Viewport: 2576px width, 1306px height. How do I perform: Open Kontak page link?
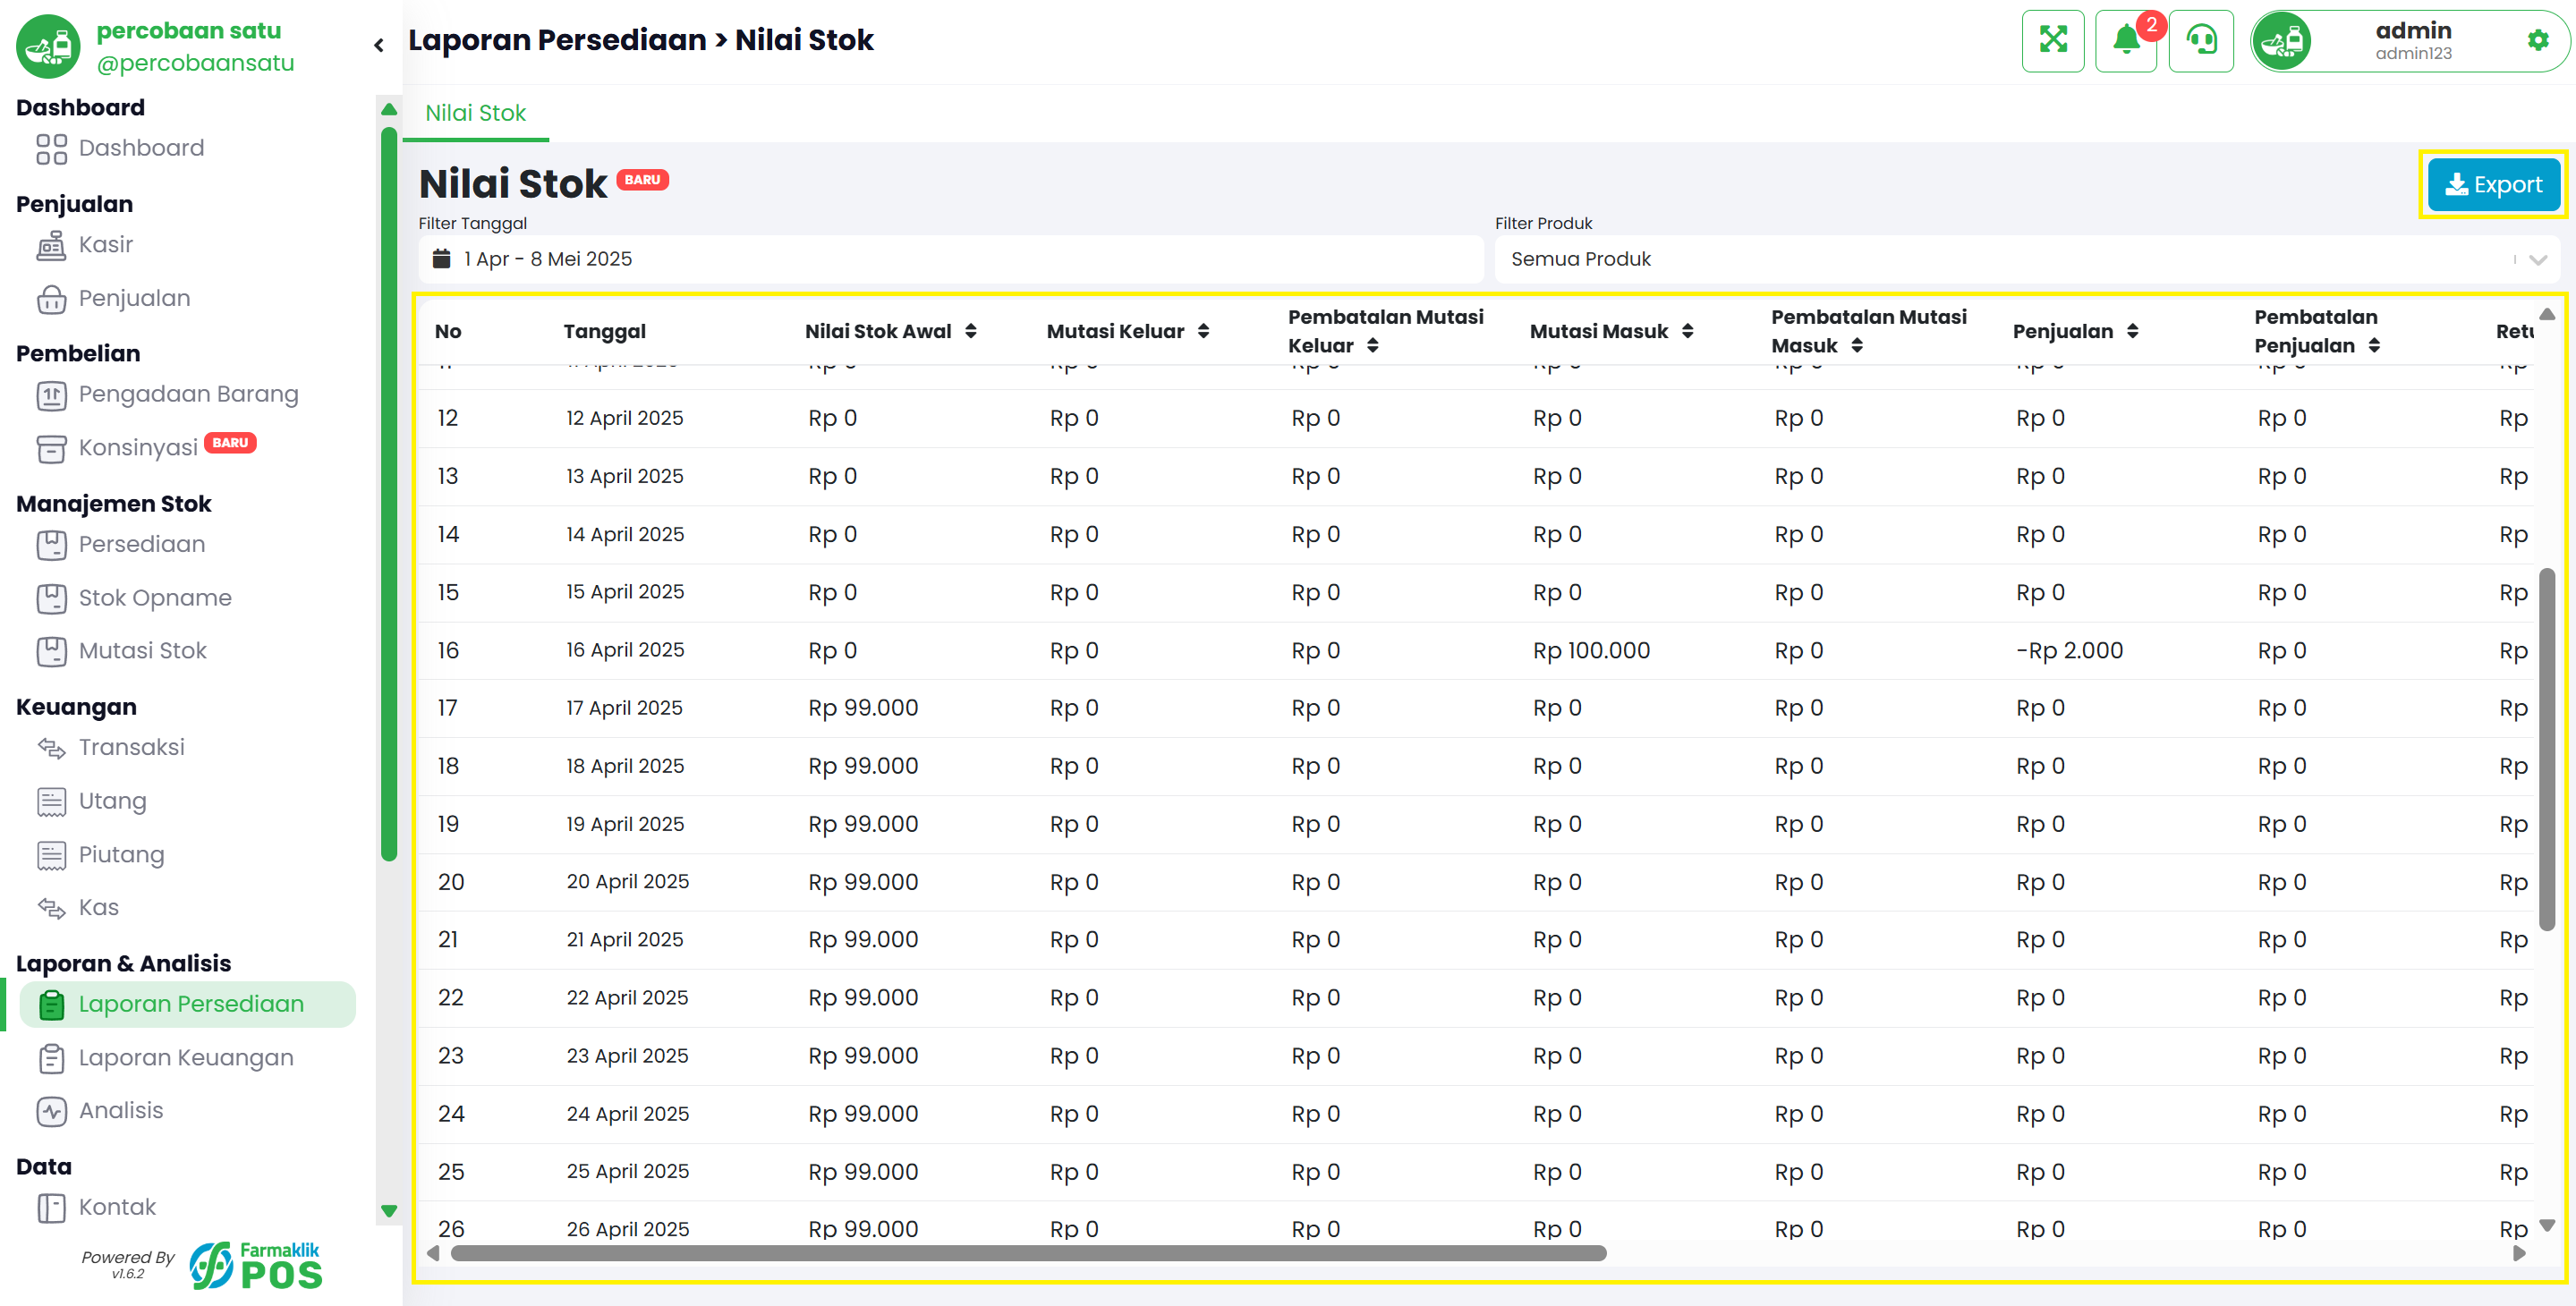click(x=118, y=1208)
